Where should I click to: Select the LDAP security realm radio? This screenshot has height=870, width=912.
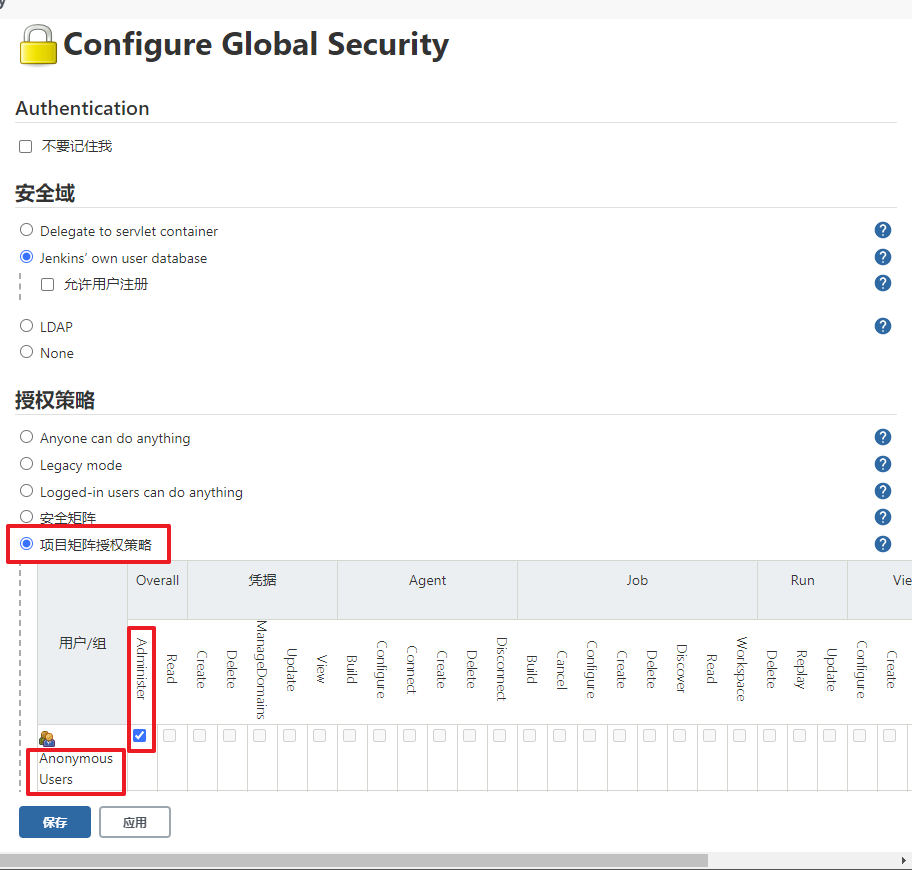pos(26,326)
